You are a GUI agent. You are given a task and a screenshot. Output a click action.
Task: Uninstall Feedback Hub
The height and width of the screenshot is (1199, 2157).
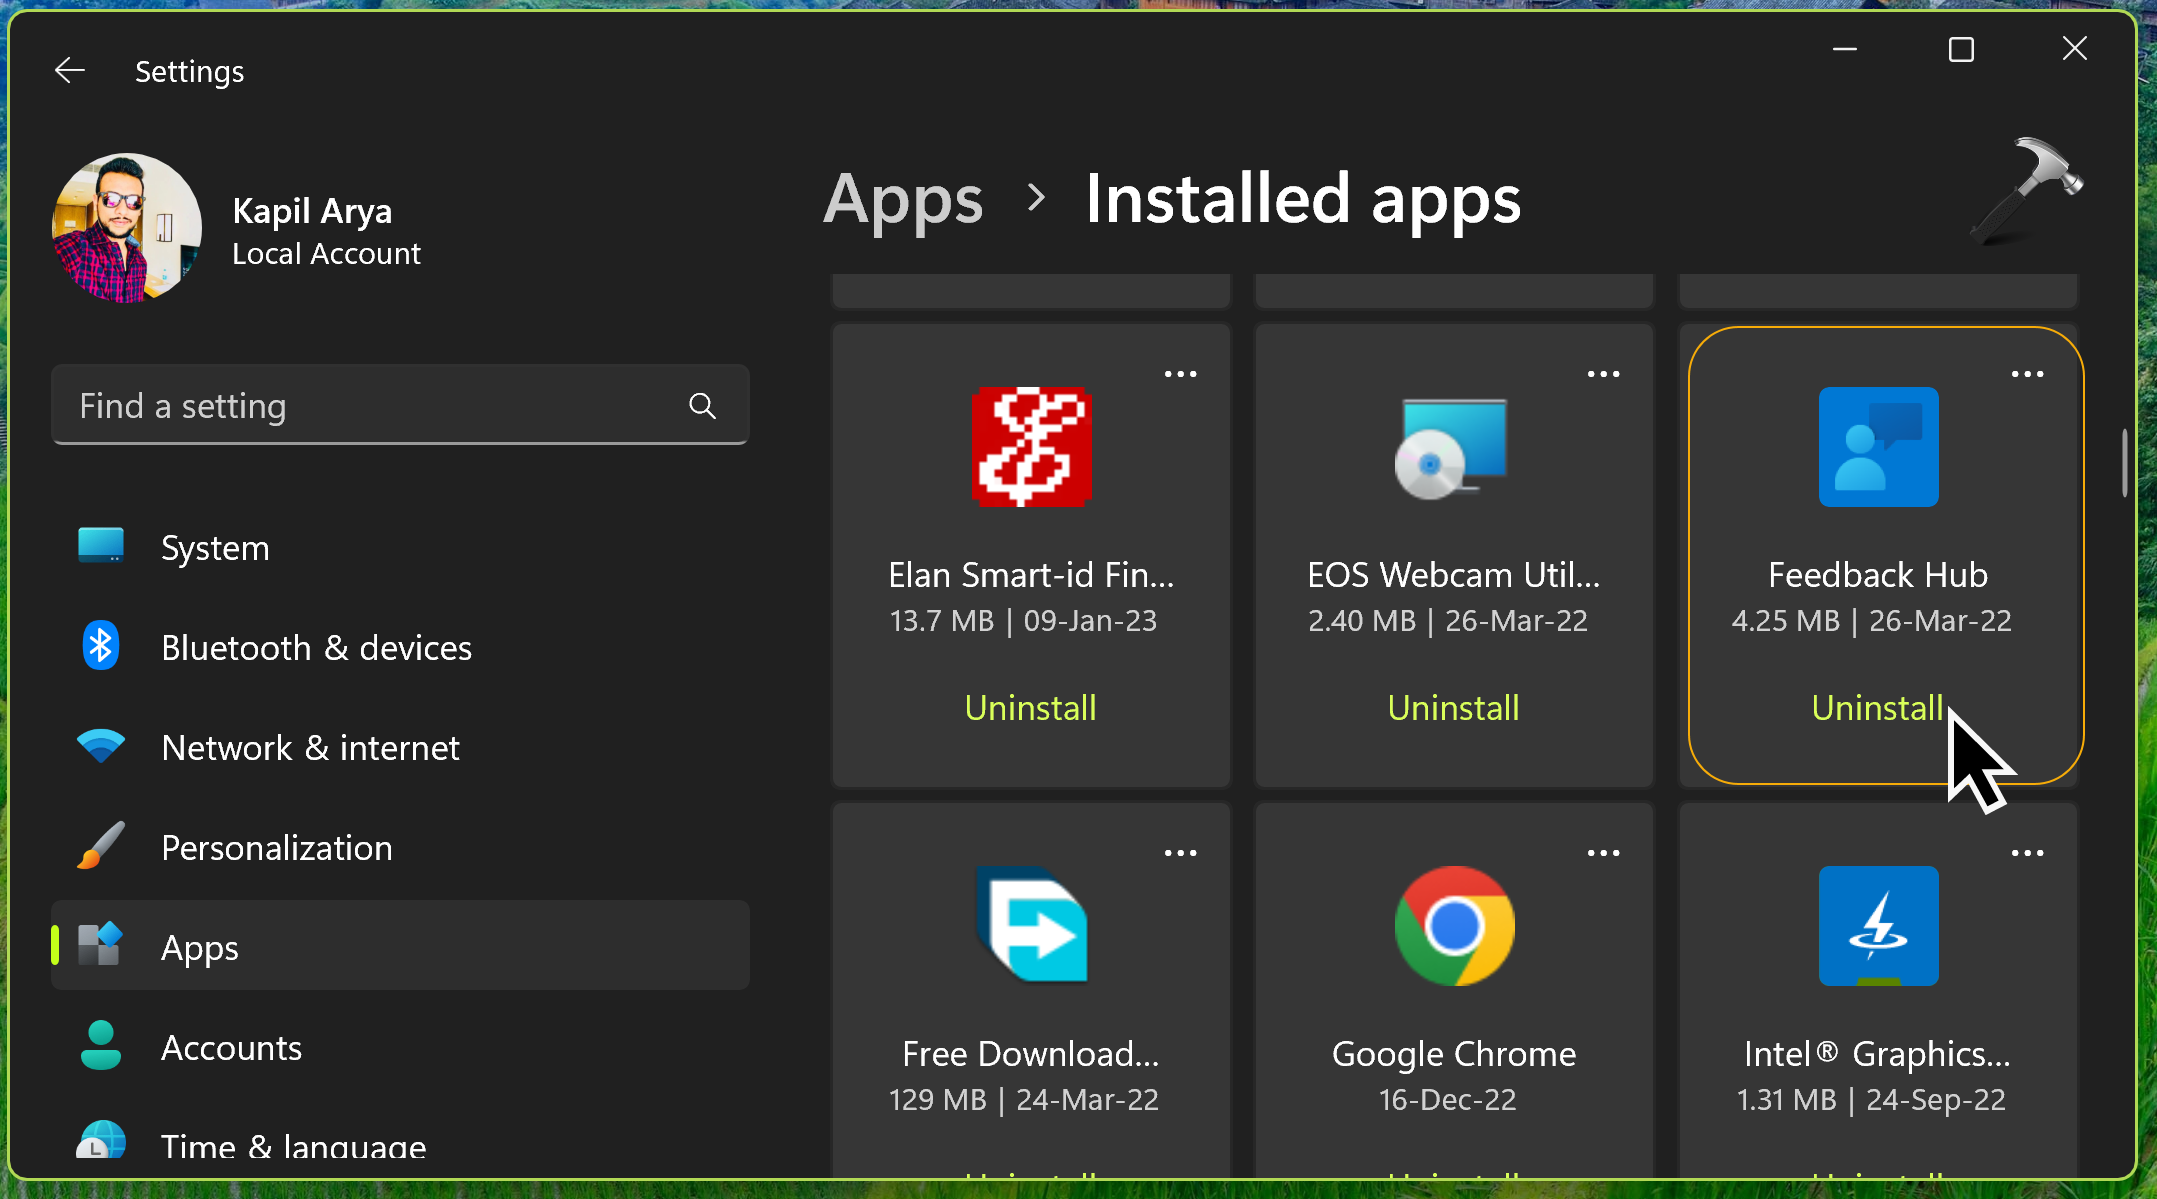1876,708
